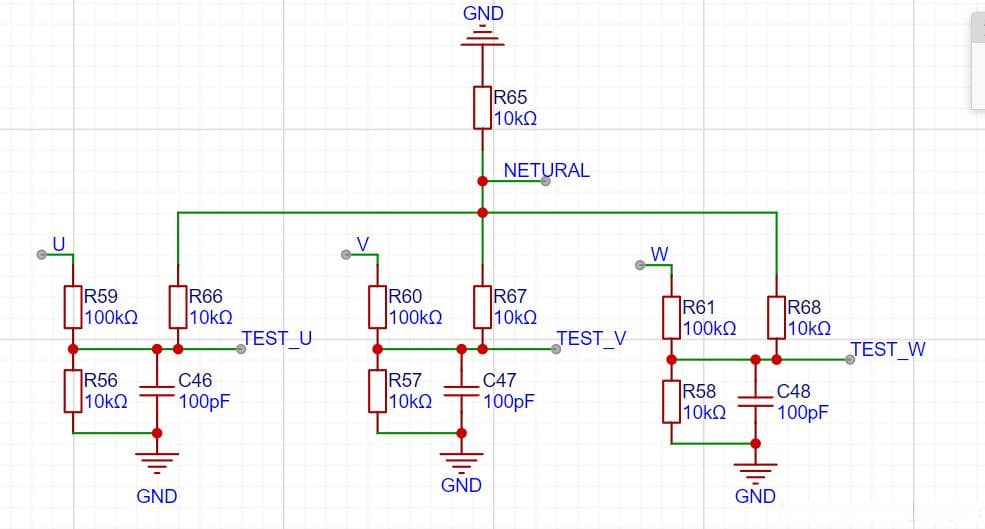Click the W net label
This screenshot has height=529, width=985.
click(660, 254)
